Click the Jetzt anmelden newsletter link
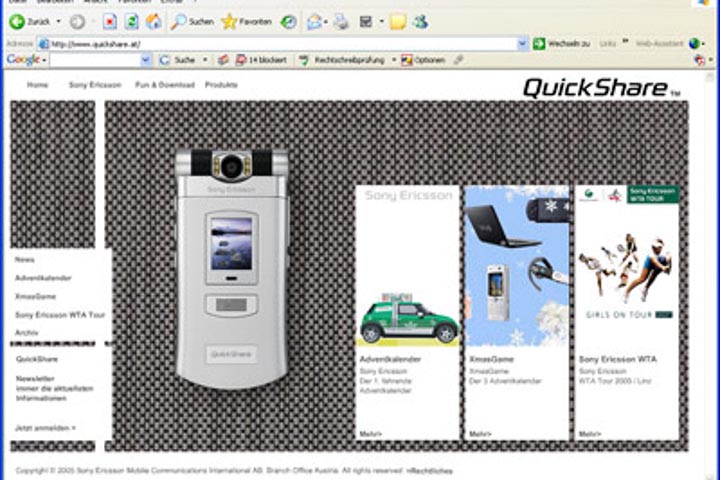The width and height of the screenshot is (720, 480). [45, 428]
